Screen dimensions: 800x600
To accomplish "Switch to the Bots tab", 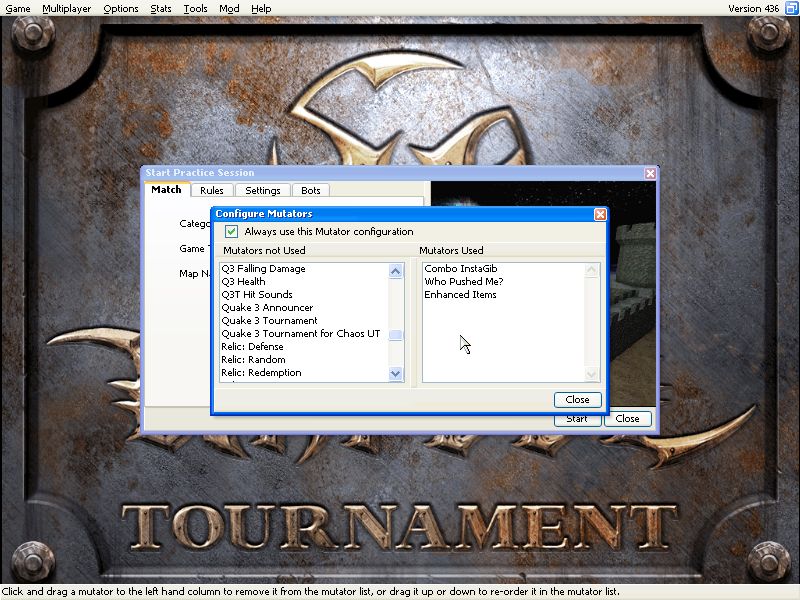I will point(311,190).
